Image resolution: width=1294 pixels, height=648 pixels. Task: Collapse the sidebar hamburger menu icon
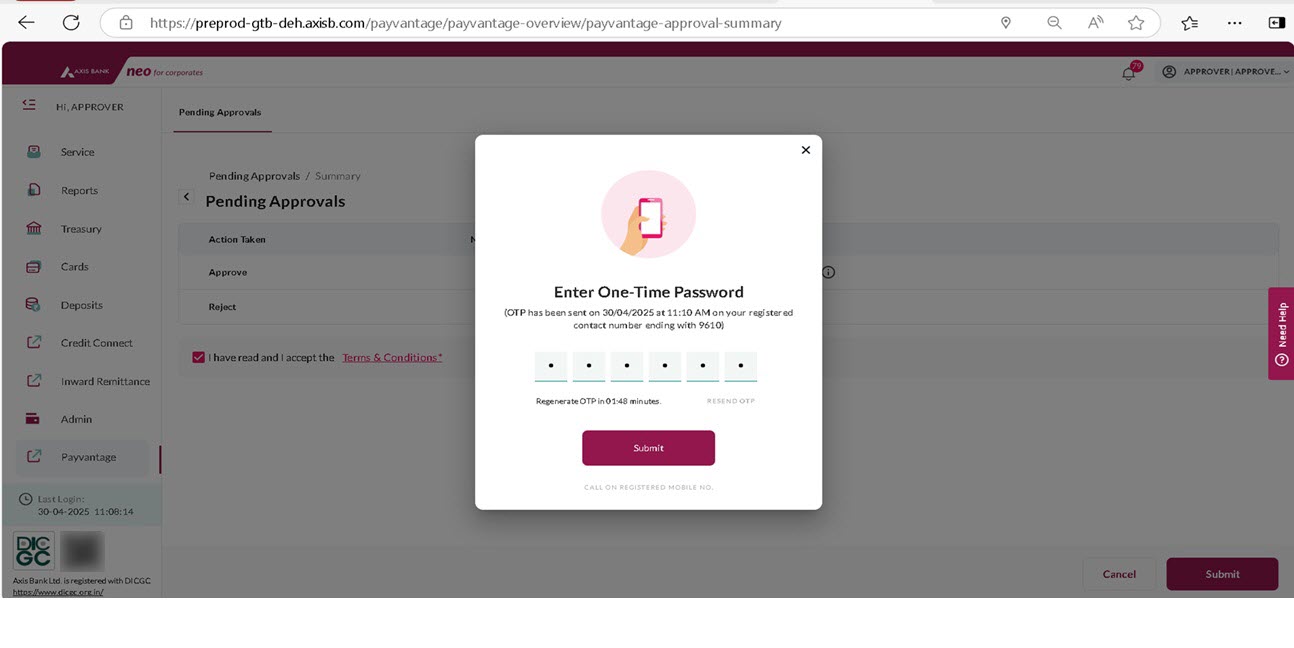(x=28, y=105)
